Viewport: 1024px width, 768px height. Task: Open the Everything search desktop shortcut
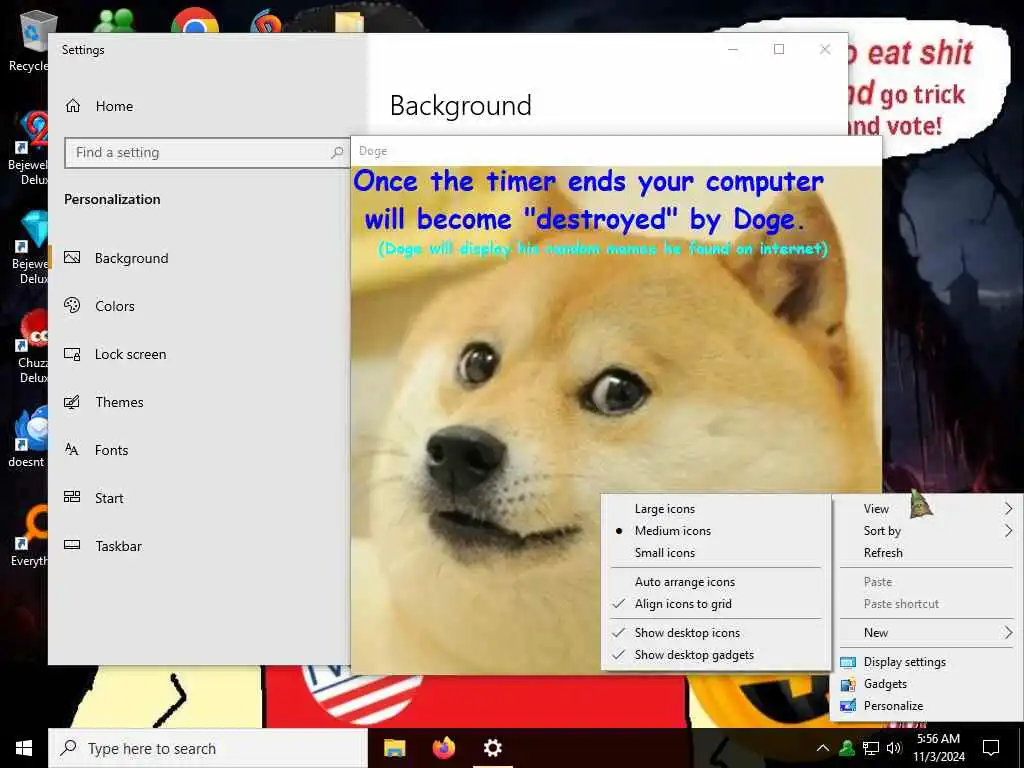(x=29, y=536)
